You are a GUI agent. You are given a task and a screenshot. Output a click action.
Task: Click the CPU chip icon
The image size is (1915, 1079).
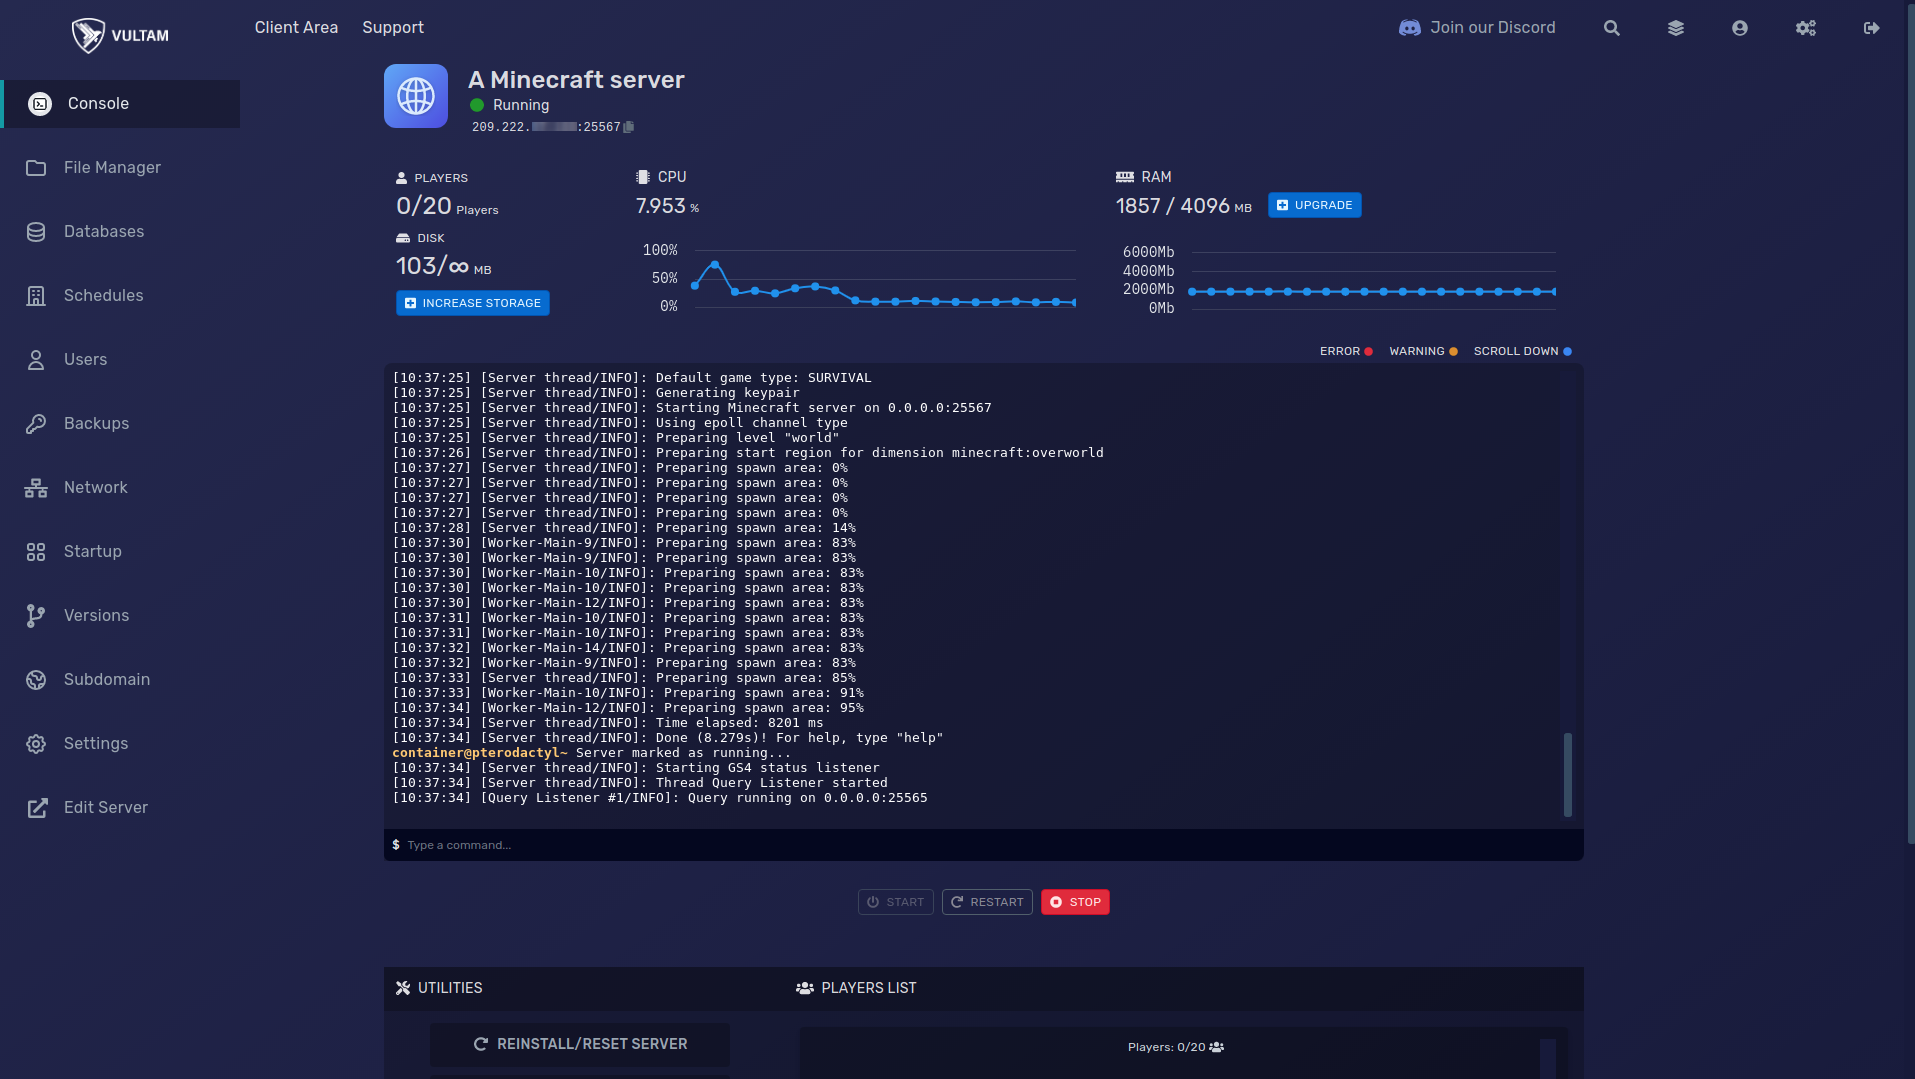[x=642, y=177]
